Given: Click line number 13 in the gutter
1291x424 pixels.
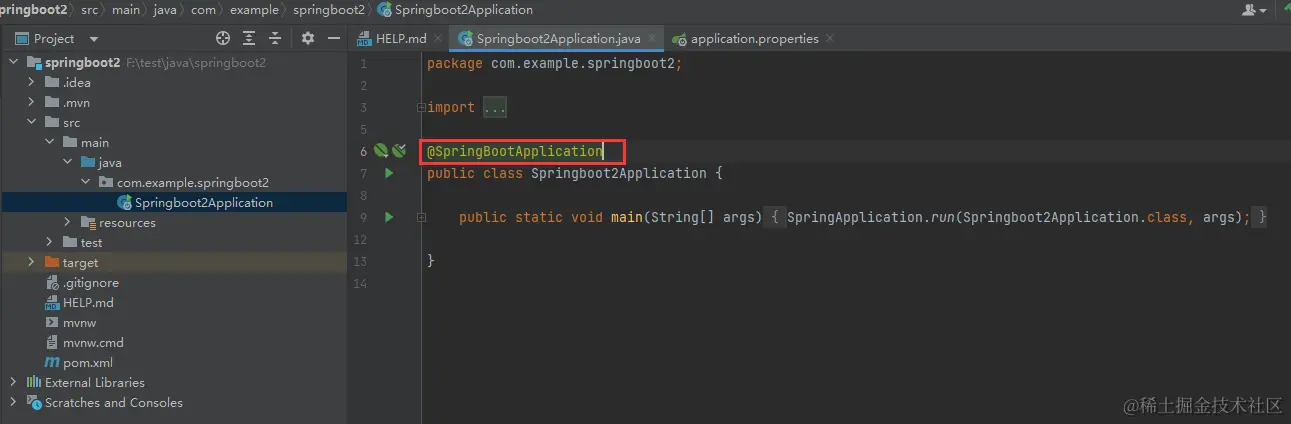Looking at the screenshot, I should (360, 261).
